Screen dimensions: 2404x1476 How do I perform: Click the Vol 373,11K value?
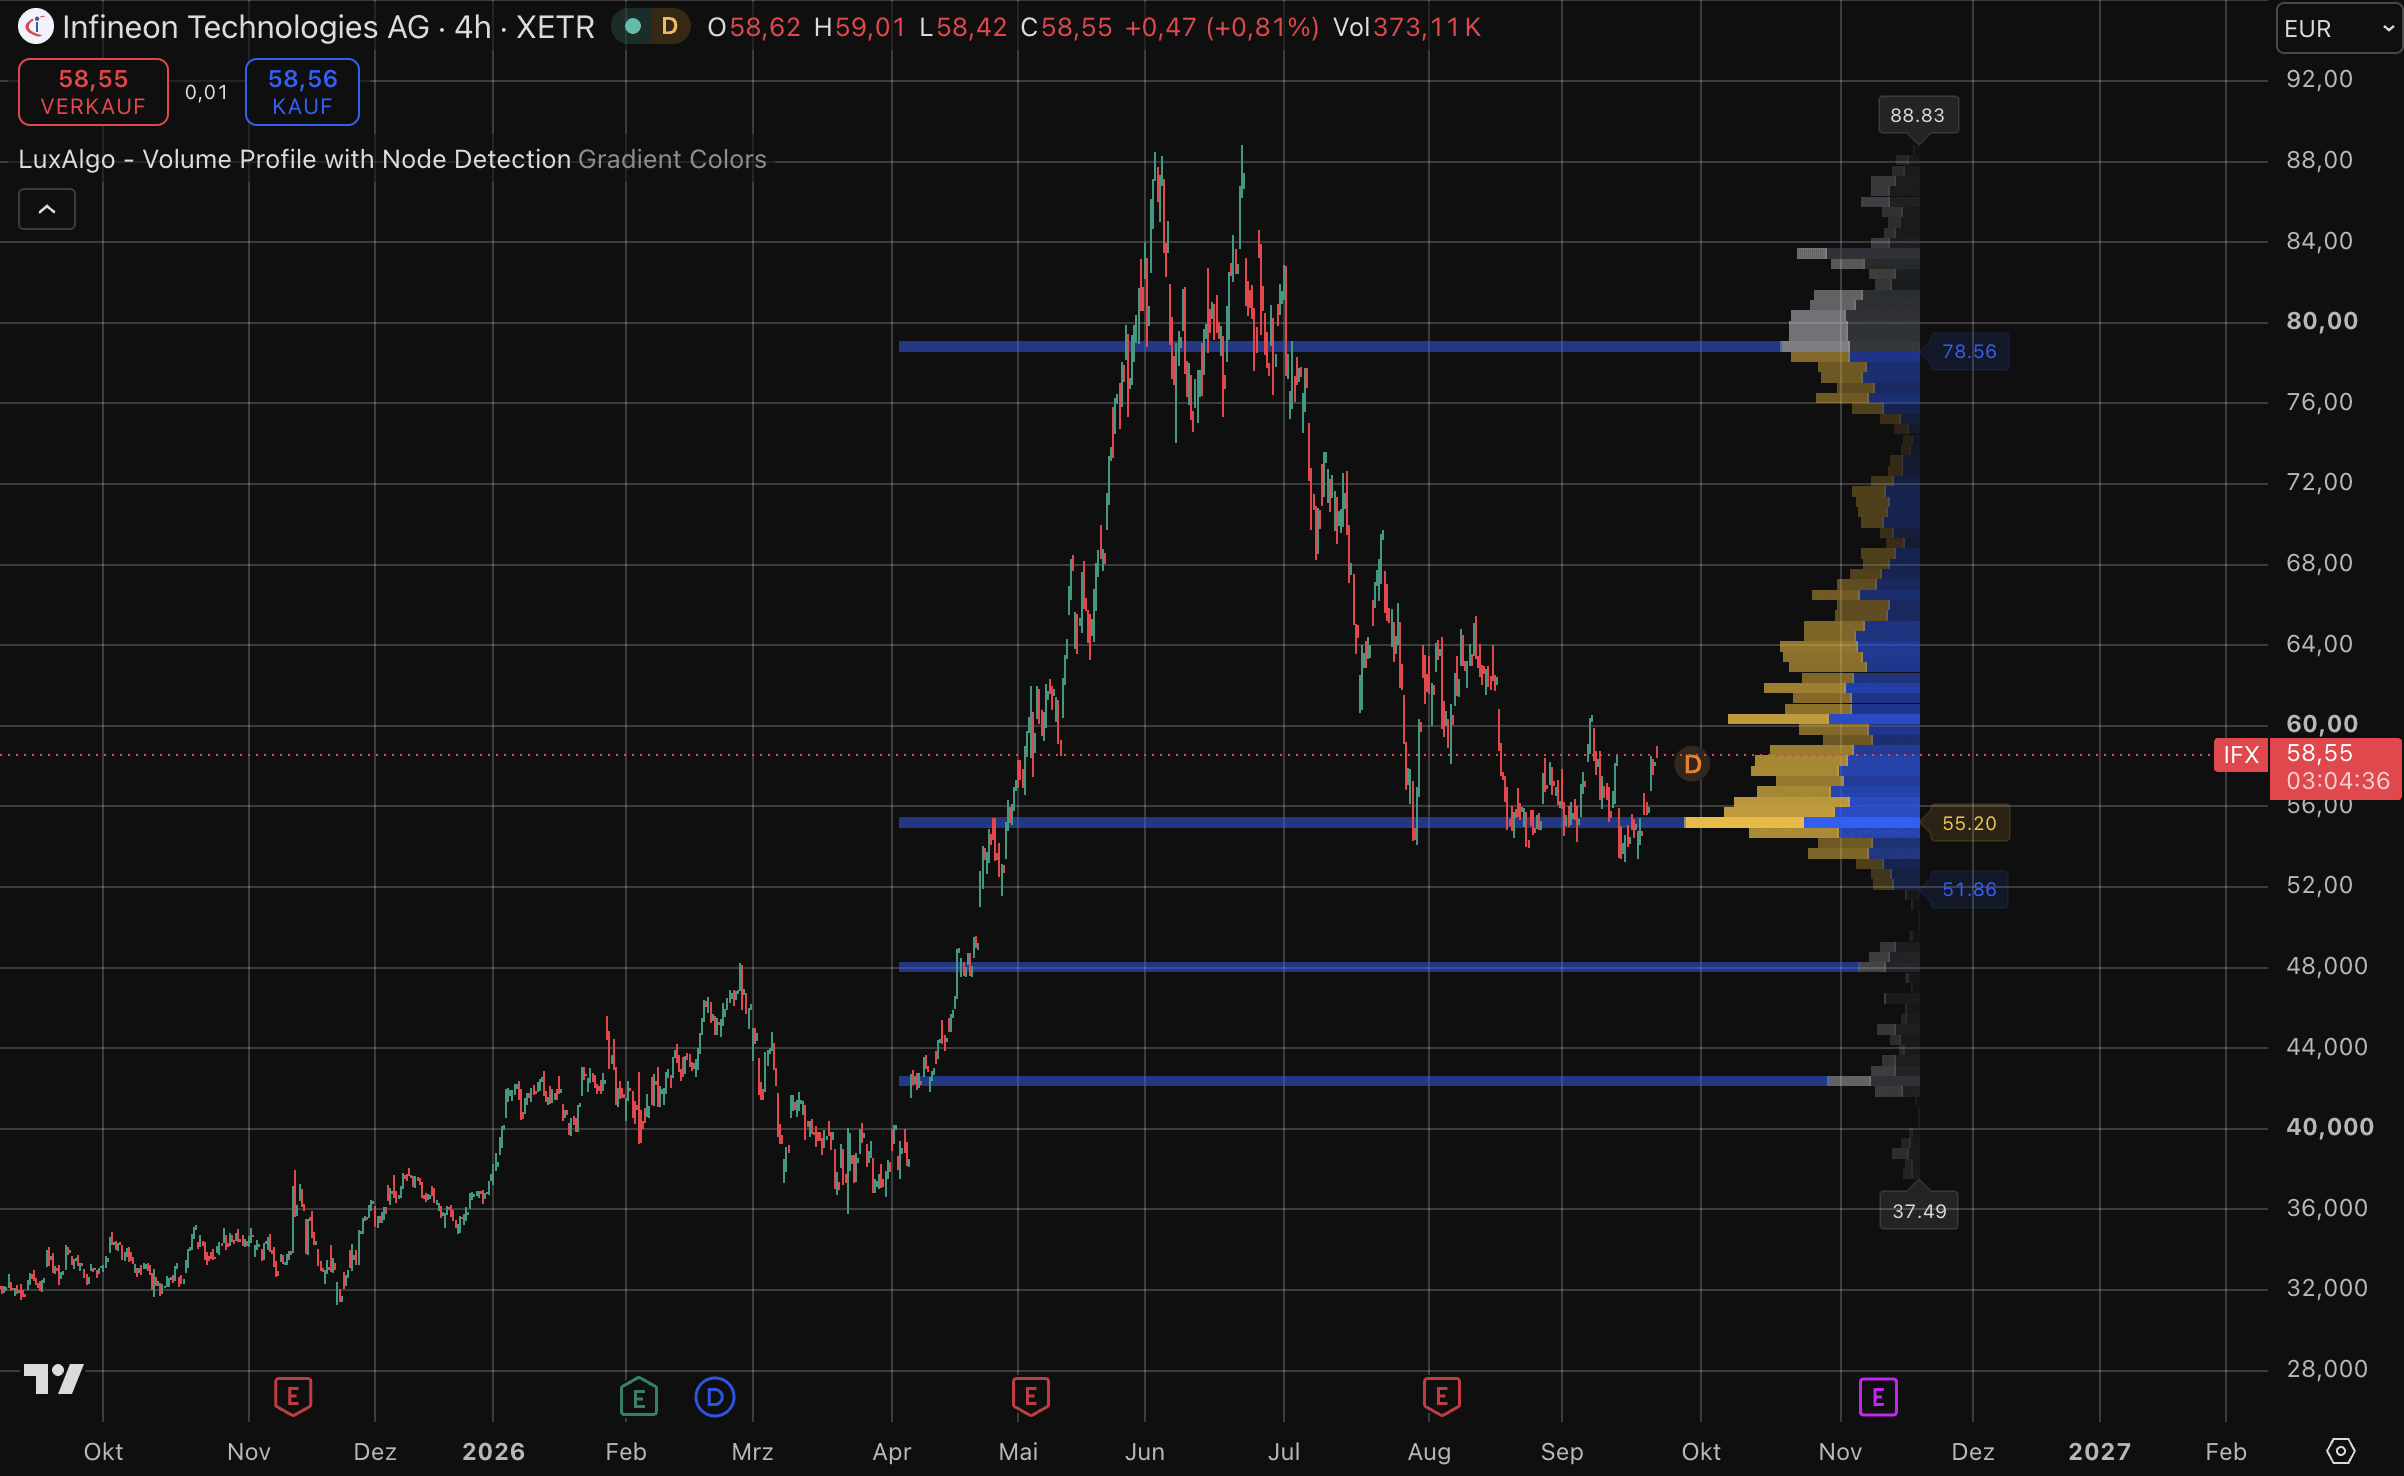(1406, 27)
